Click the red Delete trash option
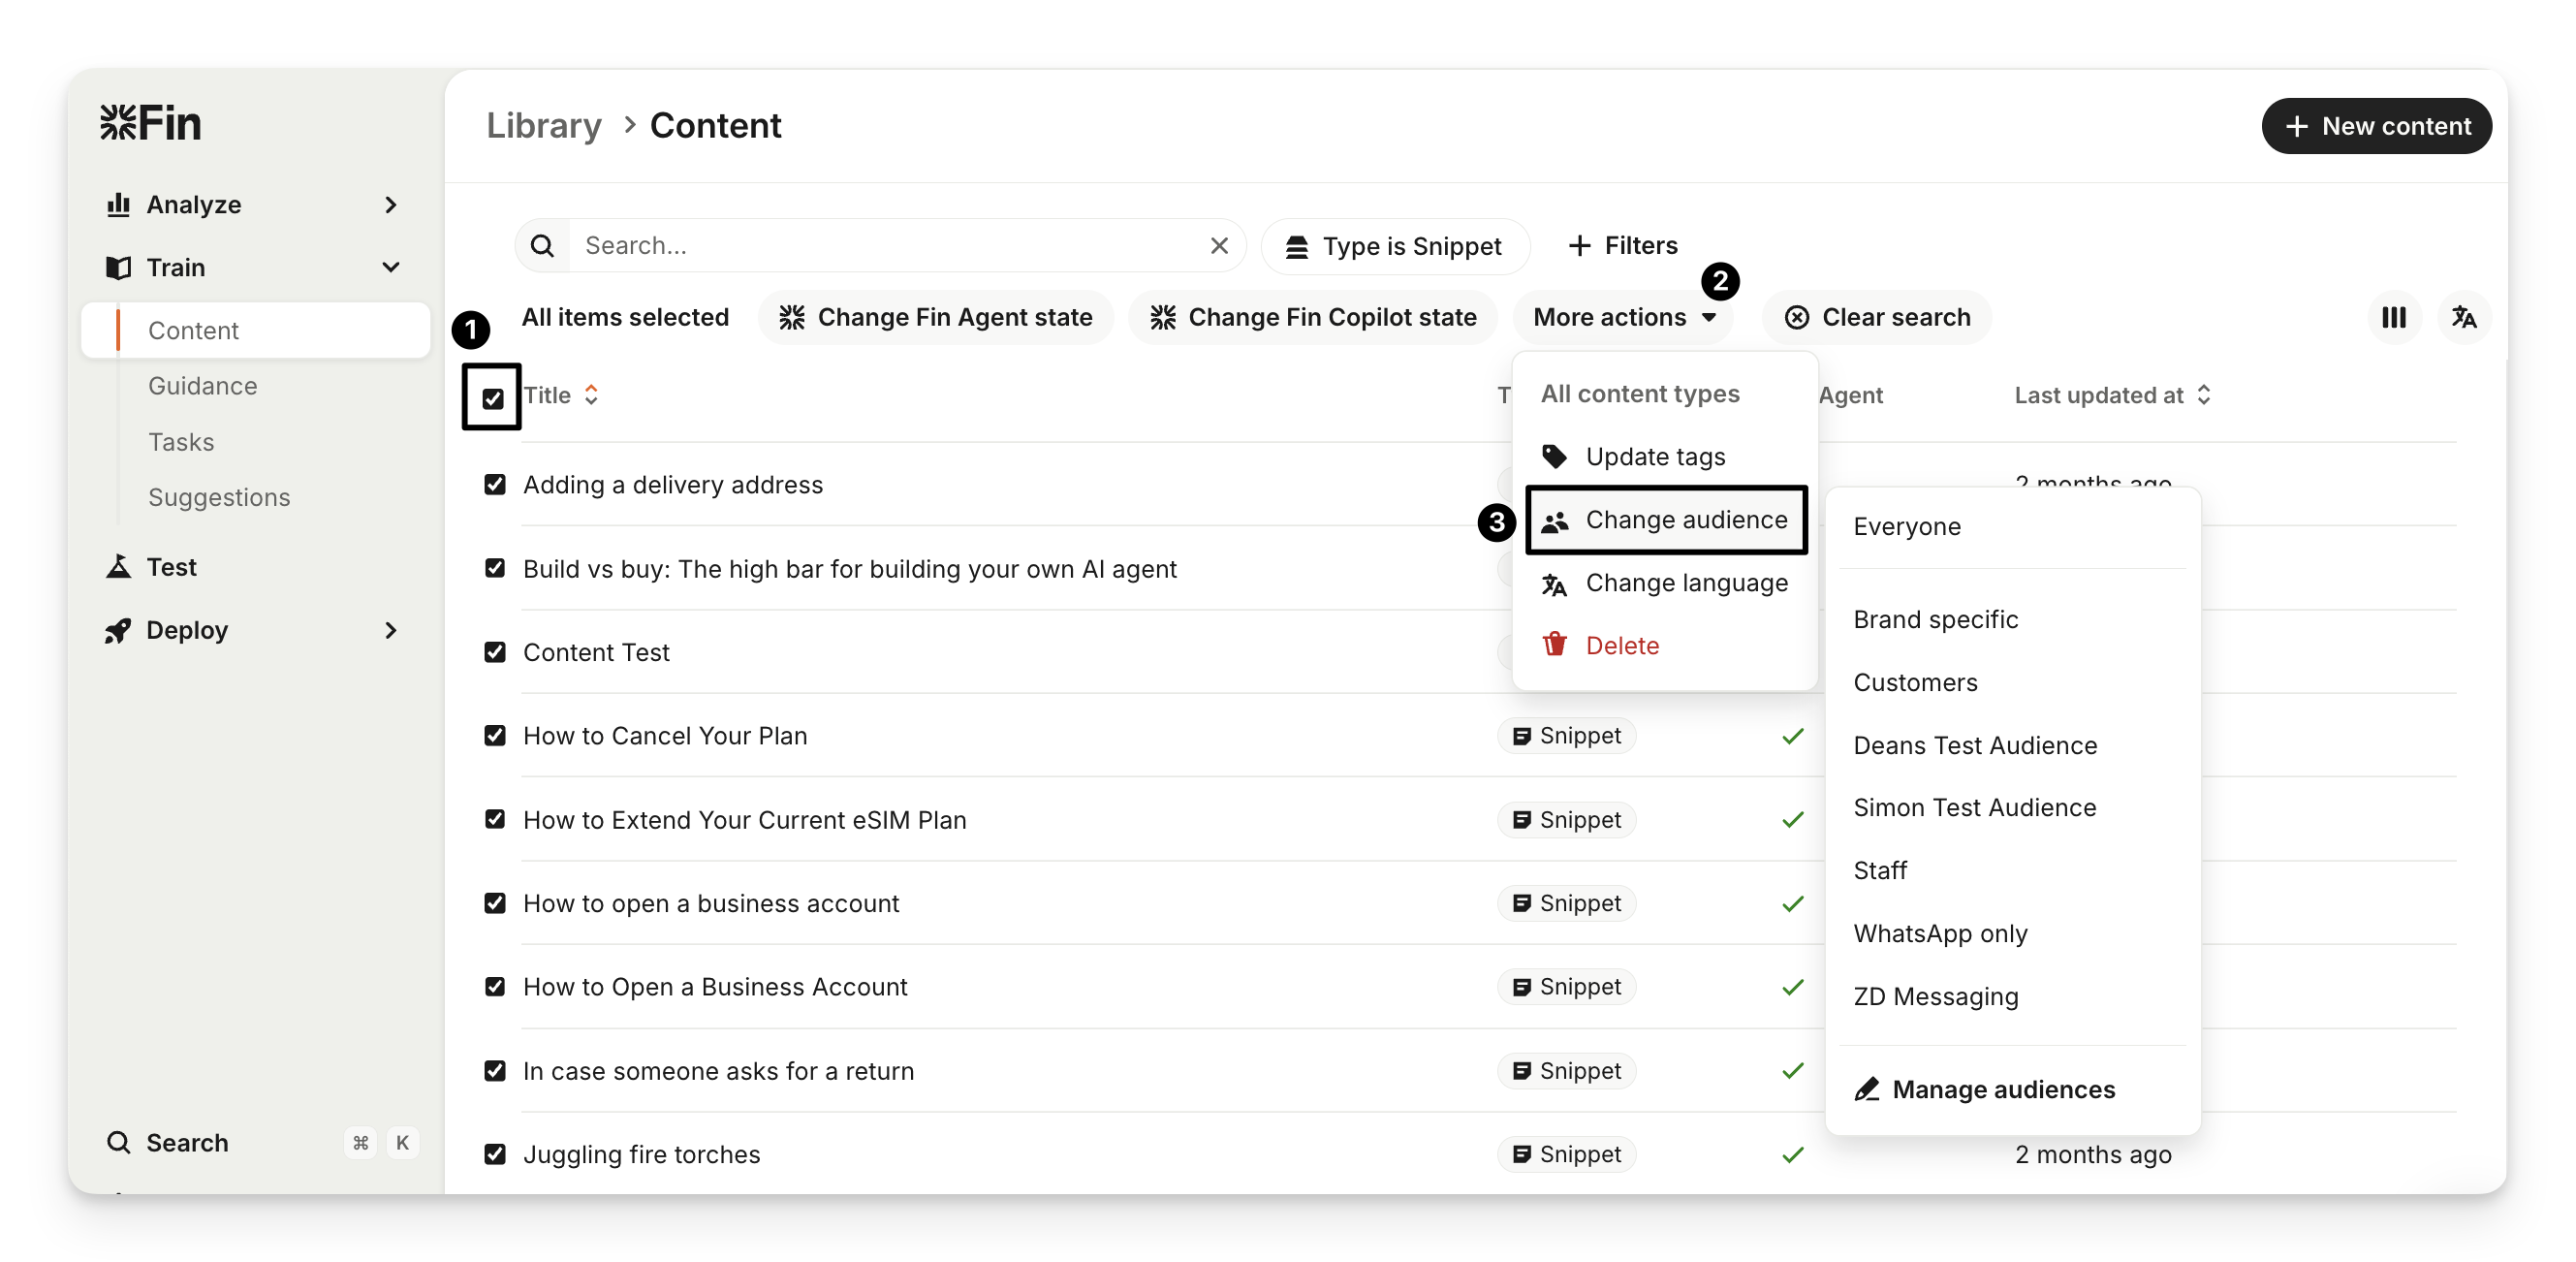This screenshot has width=2576, height=1262. coord(1621,646)
